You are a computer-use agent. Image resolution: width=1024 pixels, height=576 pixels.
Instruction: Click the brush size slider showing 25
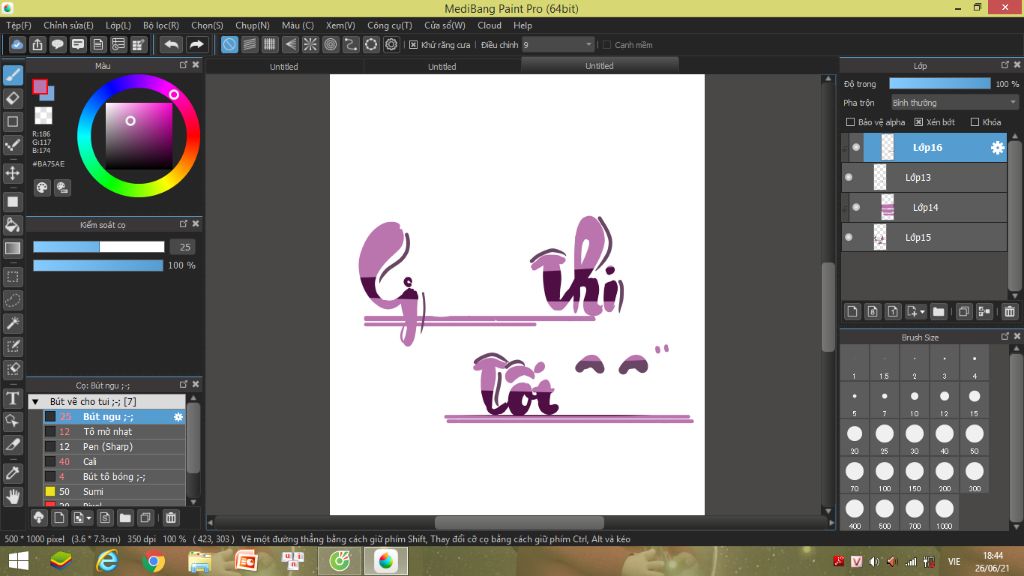(99, 247)
